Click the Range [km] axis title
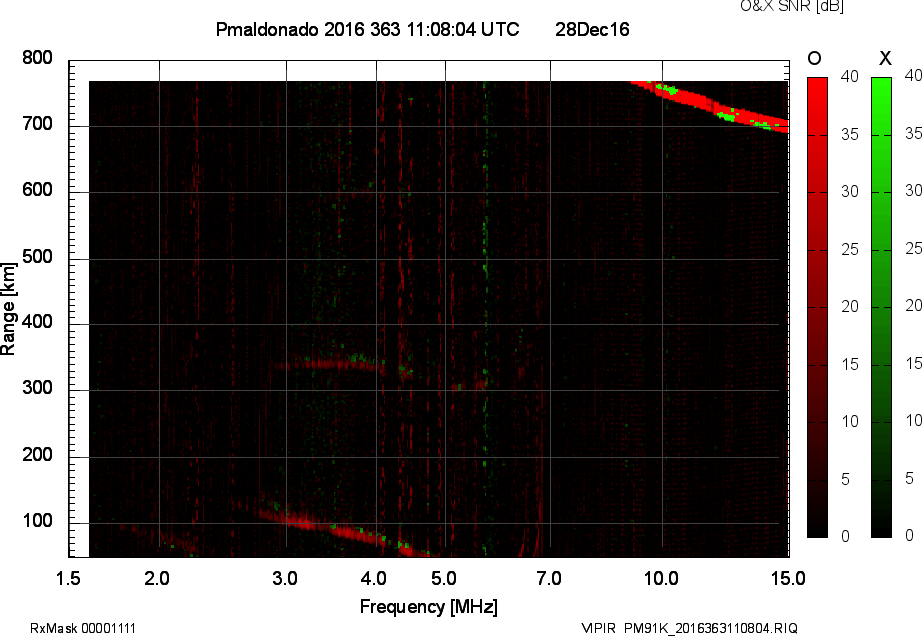Image resolution: width=922 pixels, height=636 pixels. tap(8, 309)
